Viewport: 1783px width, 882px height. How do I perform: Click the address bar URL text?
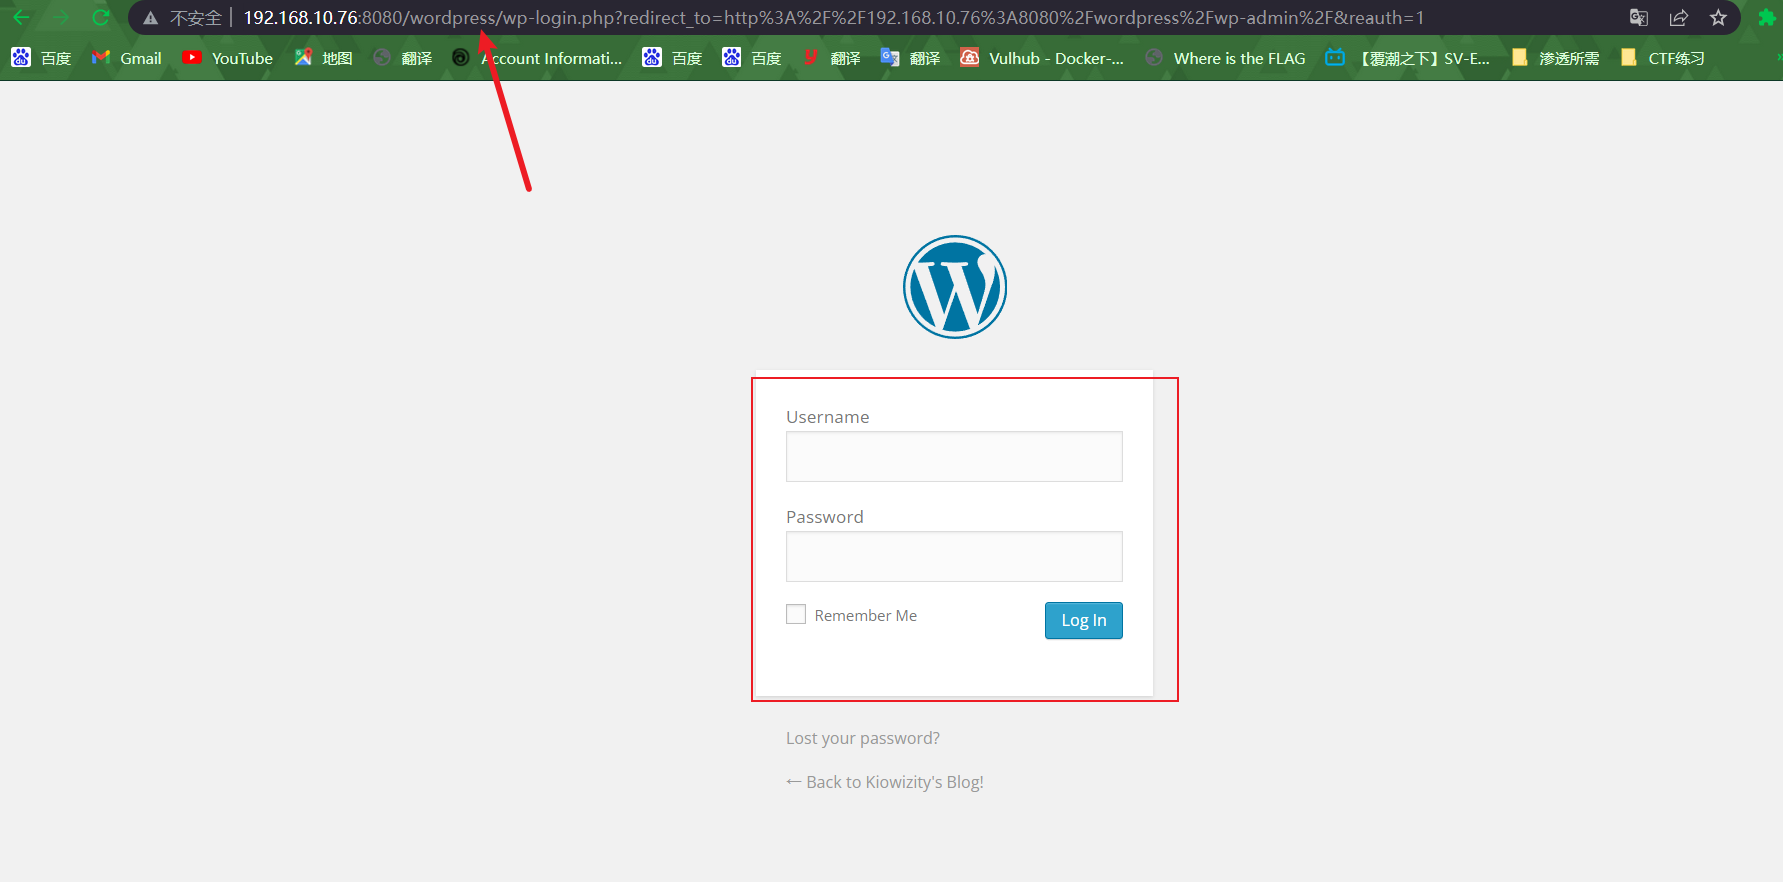834,18
